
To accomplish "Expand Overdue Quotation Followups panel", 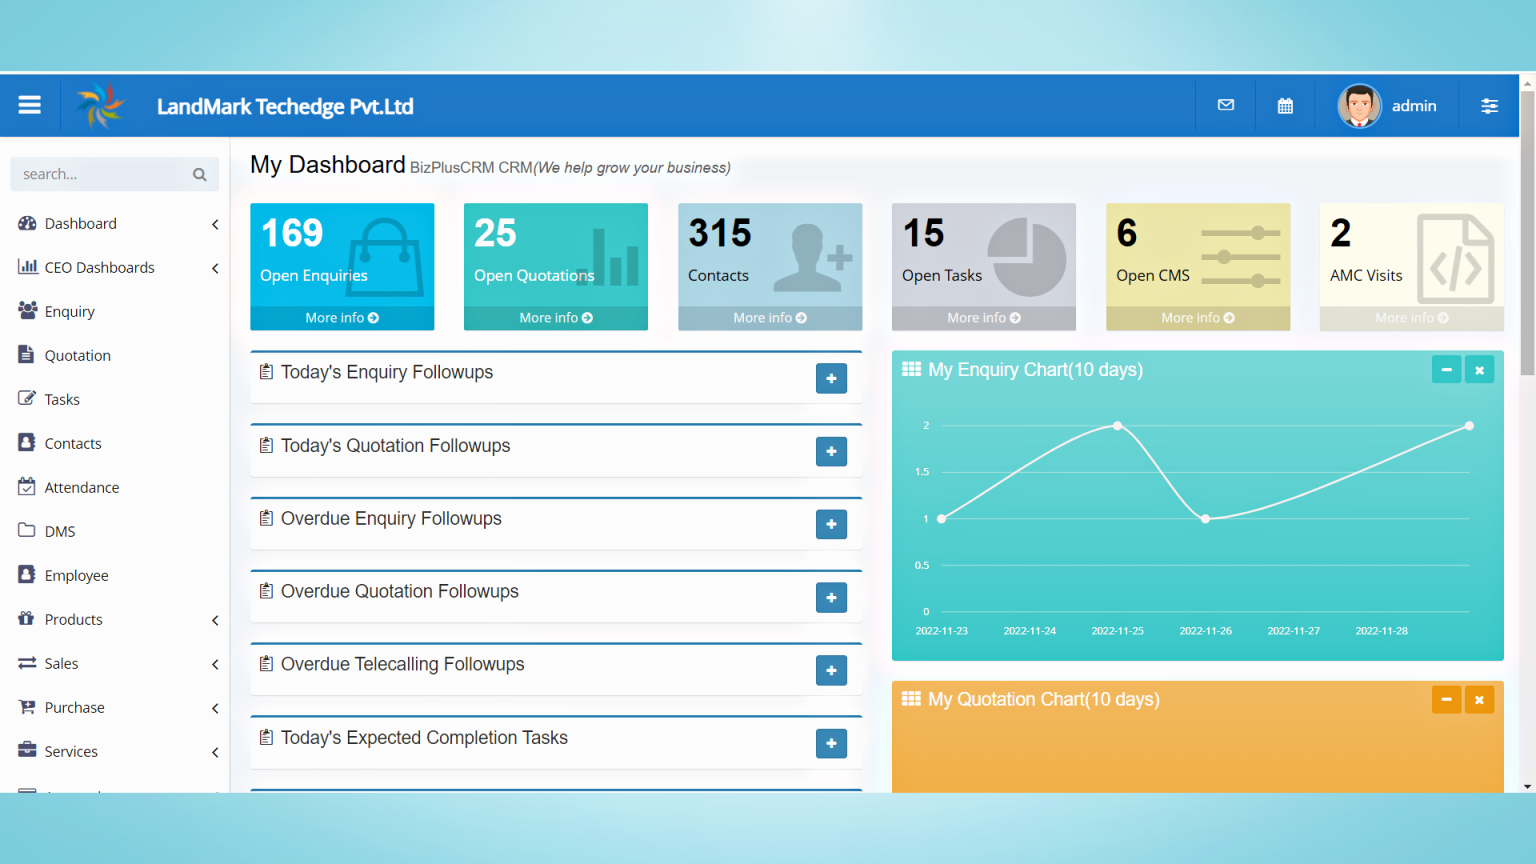I will (x=831, y=598).
